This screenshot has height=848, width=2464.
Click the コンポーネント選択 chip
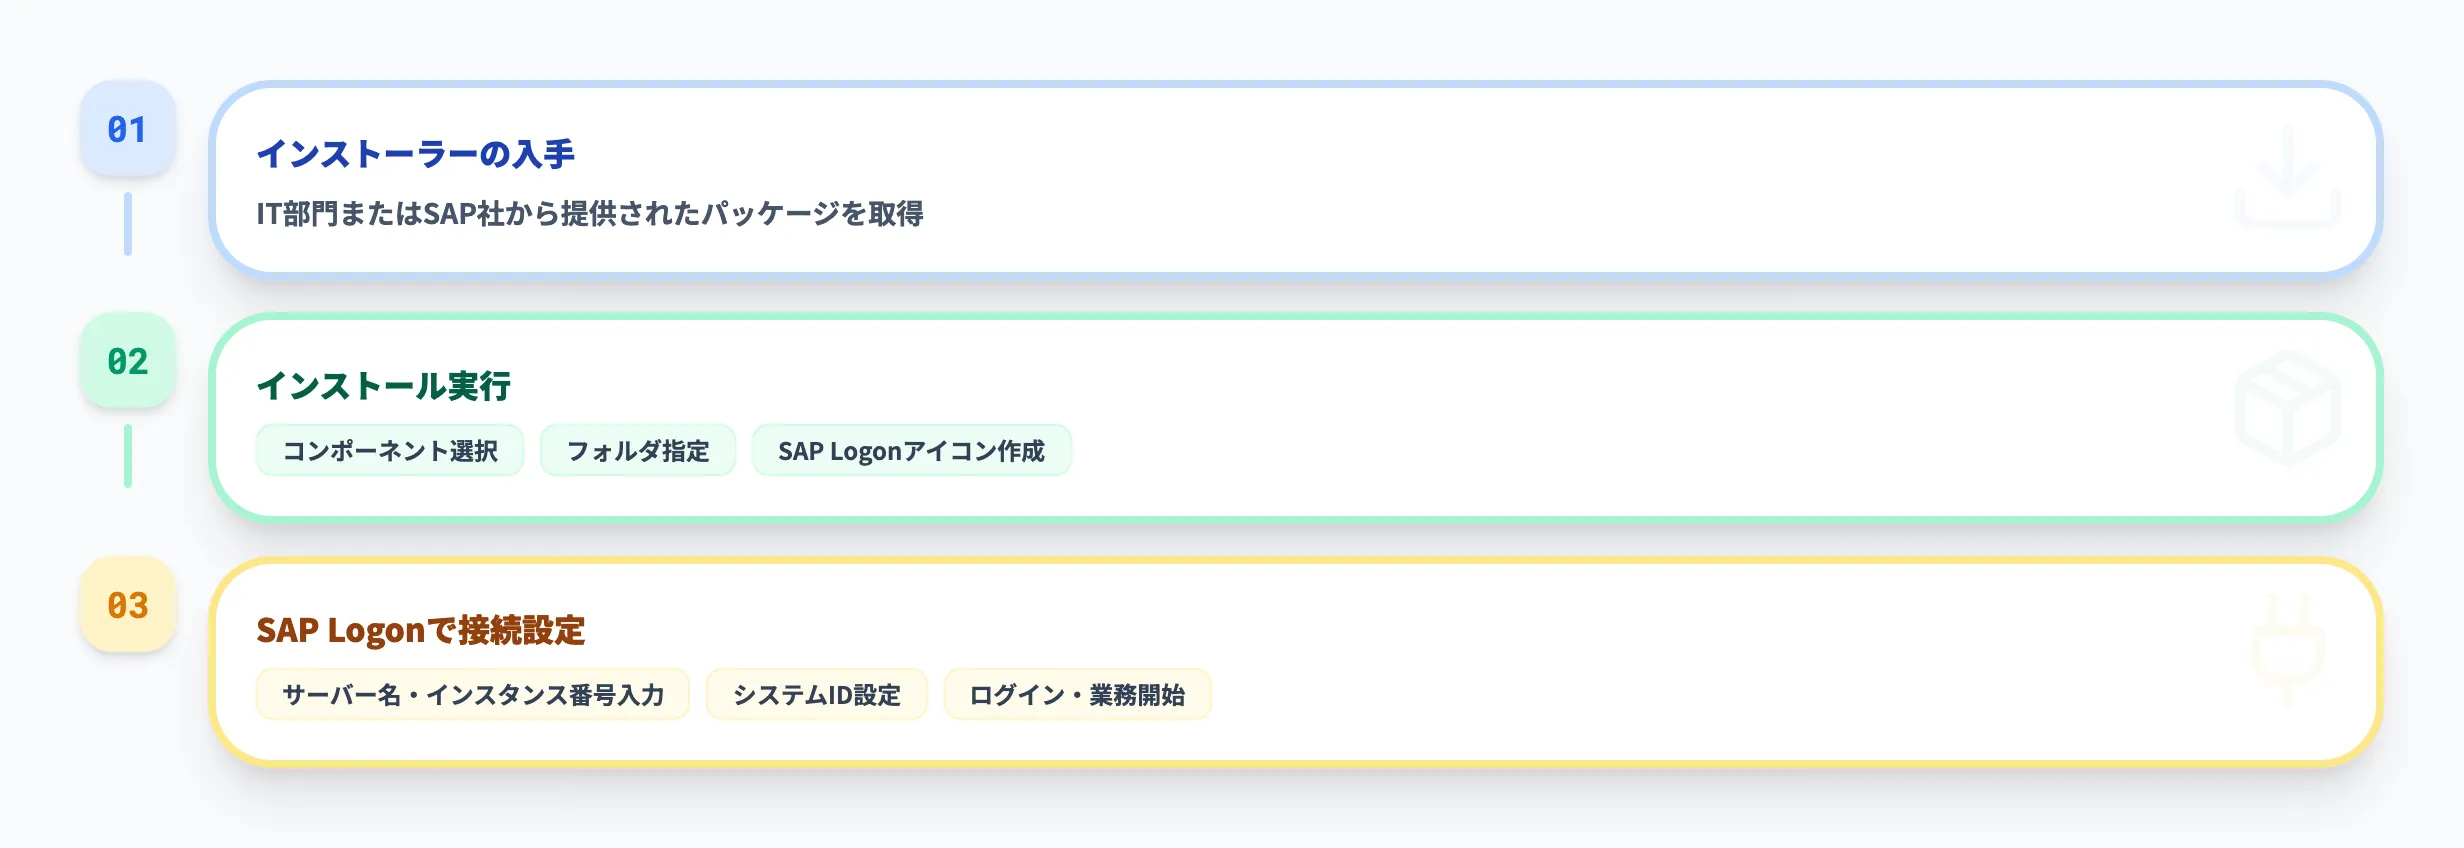tap(390, 451)
